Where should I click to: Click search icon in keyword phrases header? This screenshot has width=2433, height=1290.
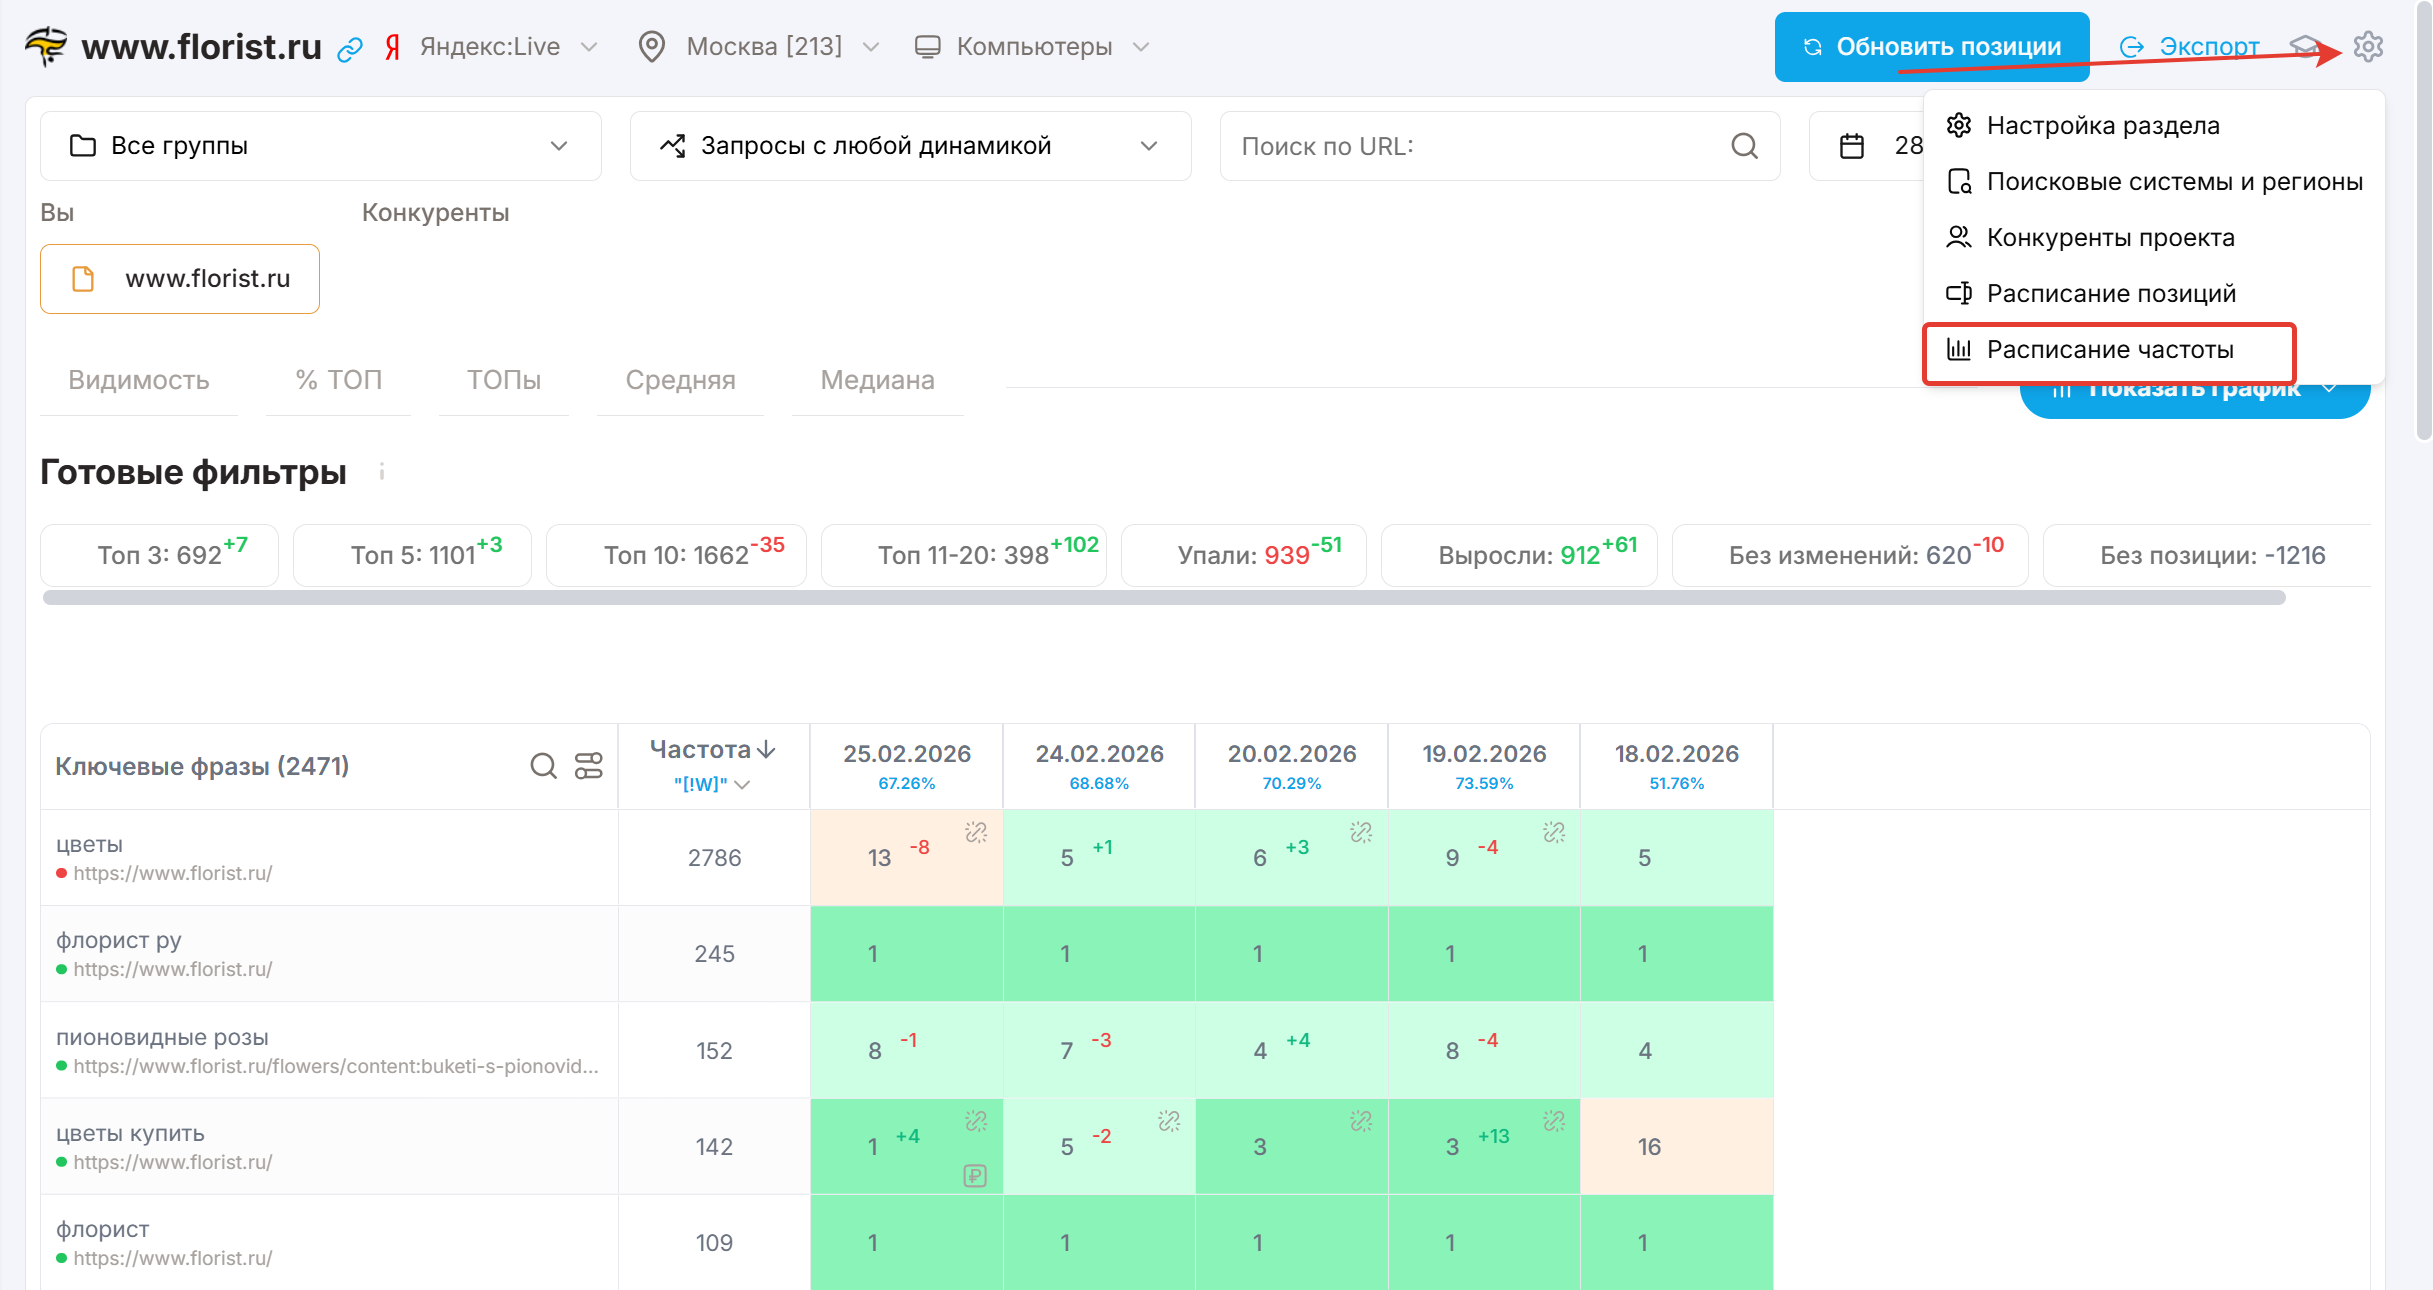[x=543, y=766]
